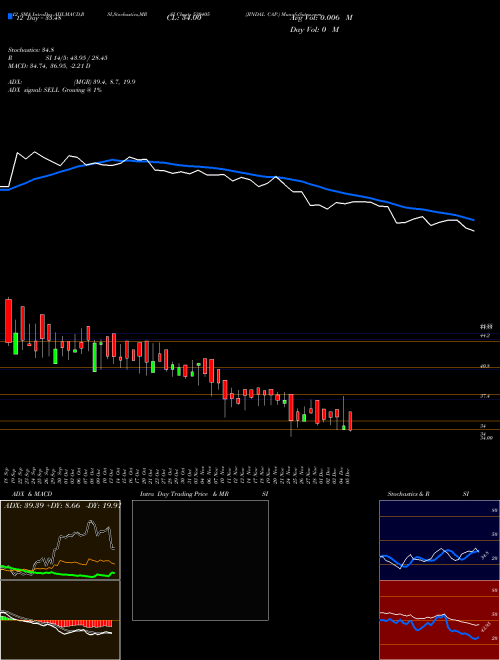Click the CL: 34.00 closing value
The height and width of the screenshot is (660, 500).
(x=184, y=18)
